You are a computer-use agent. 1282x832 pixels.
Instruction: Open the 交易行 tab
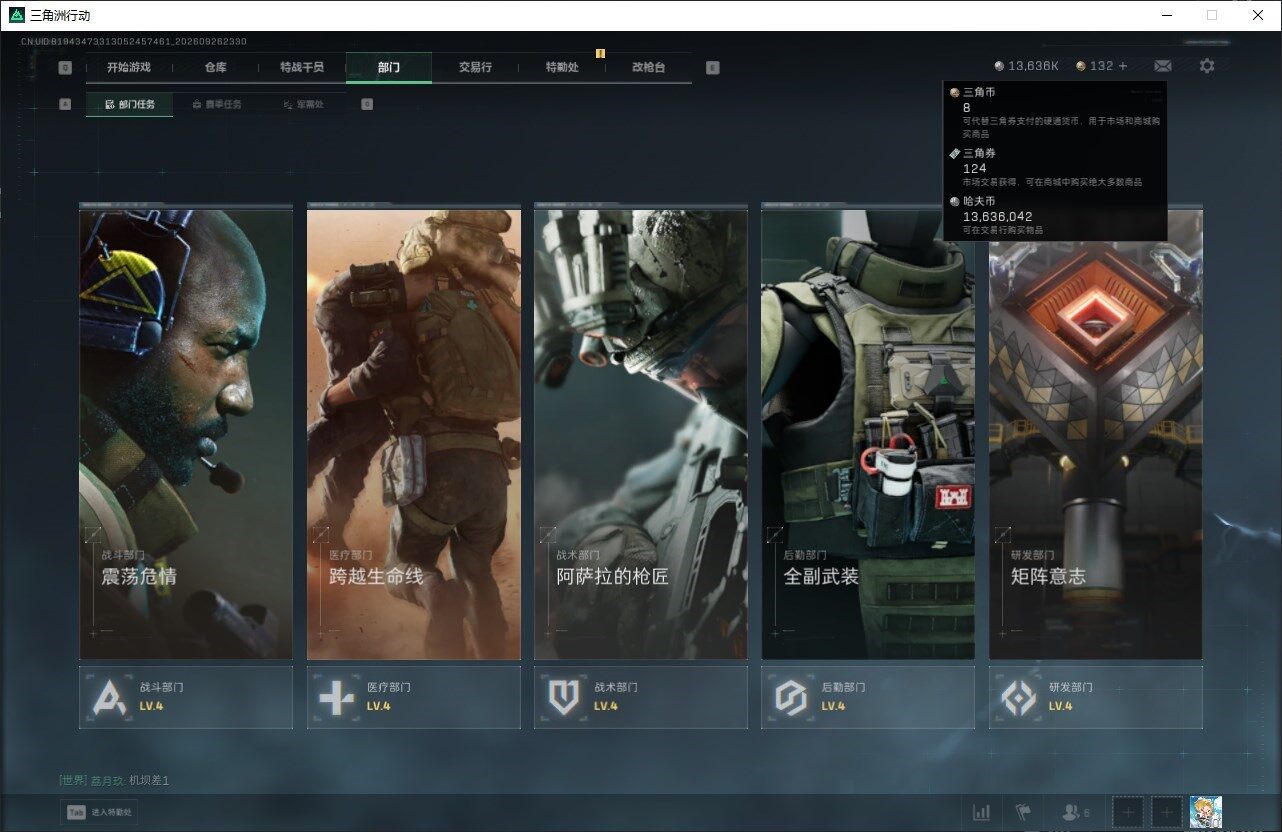[475, 67]
